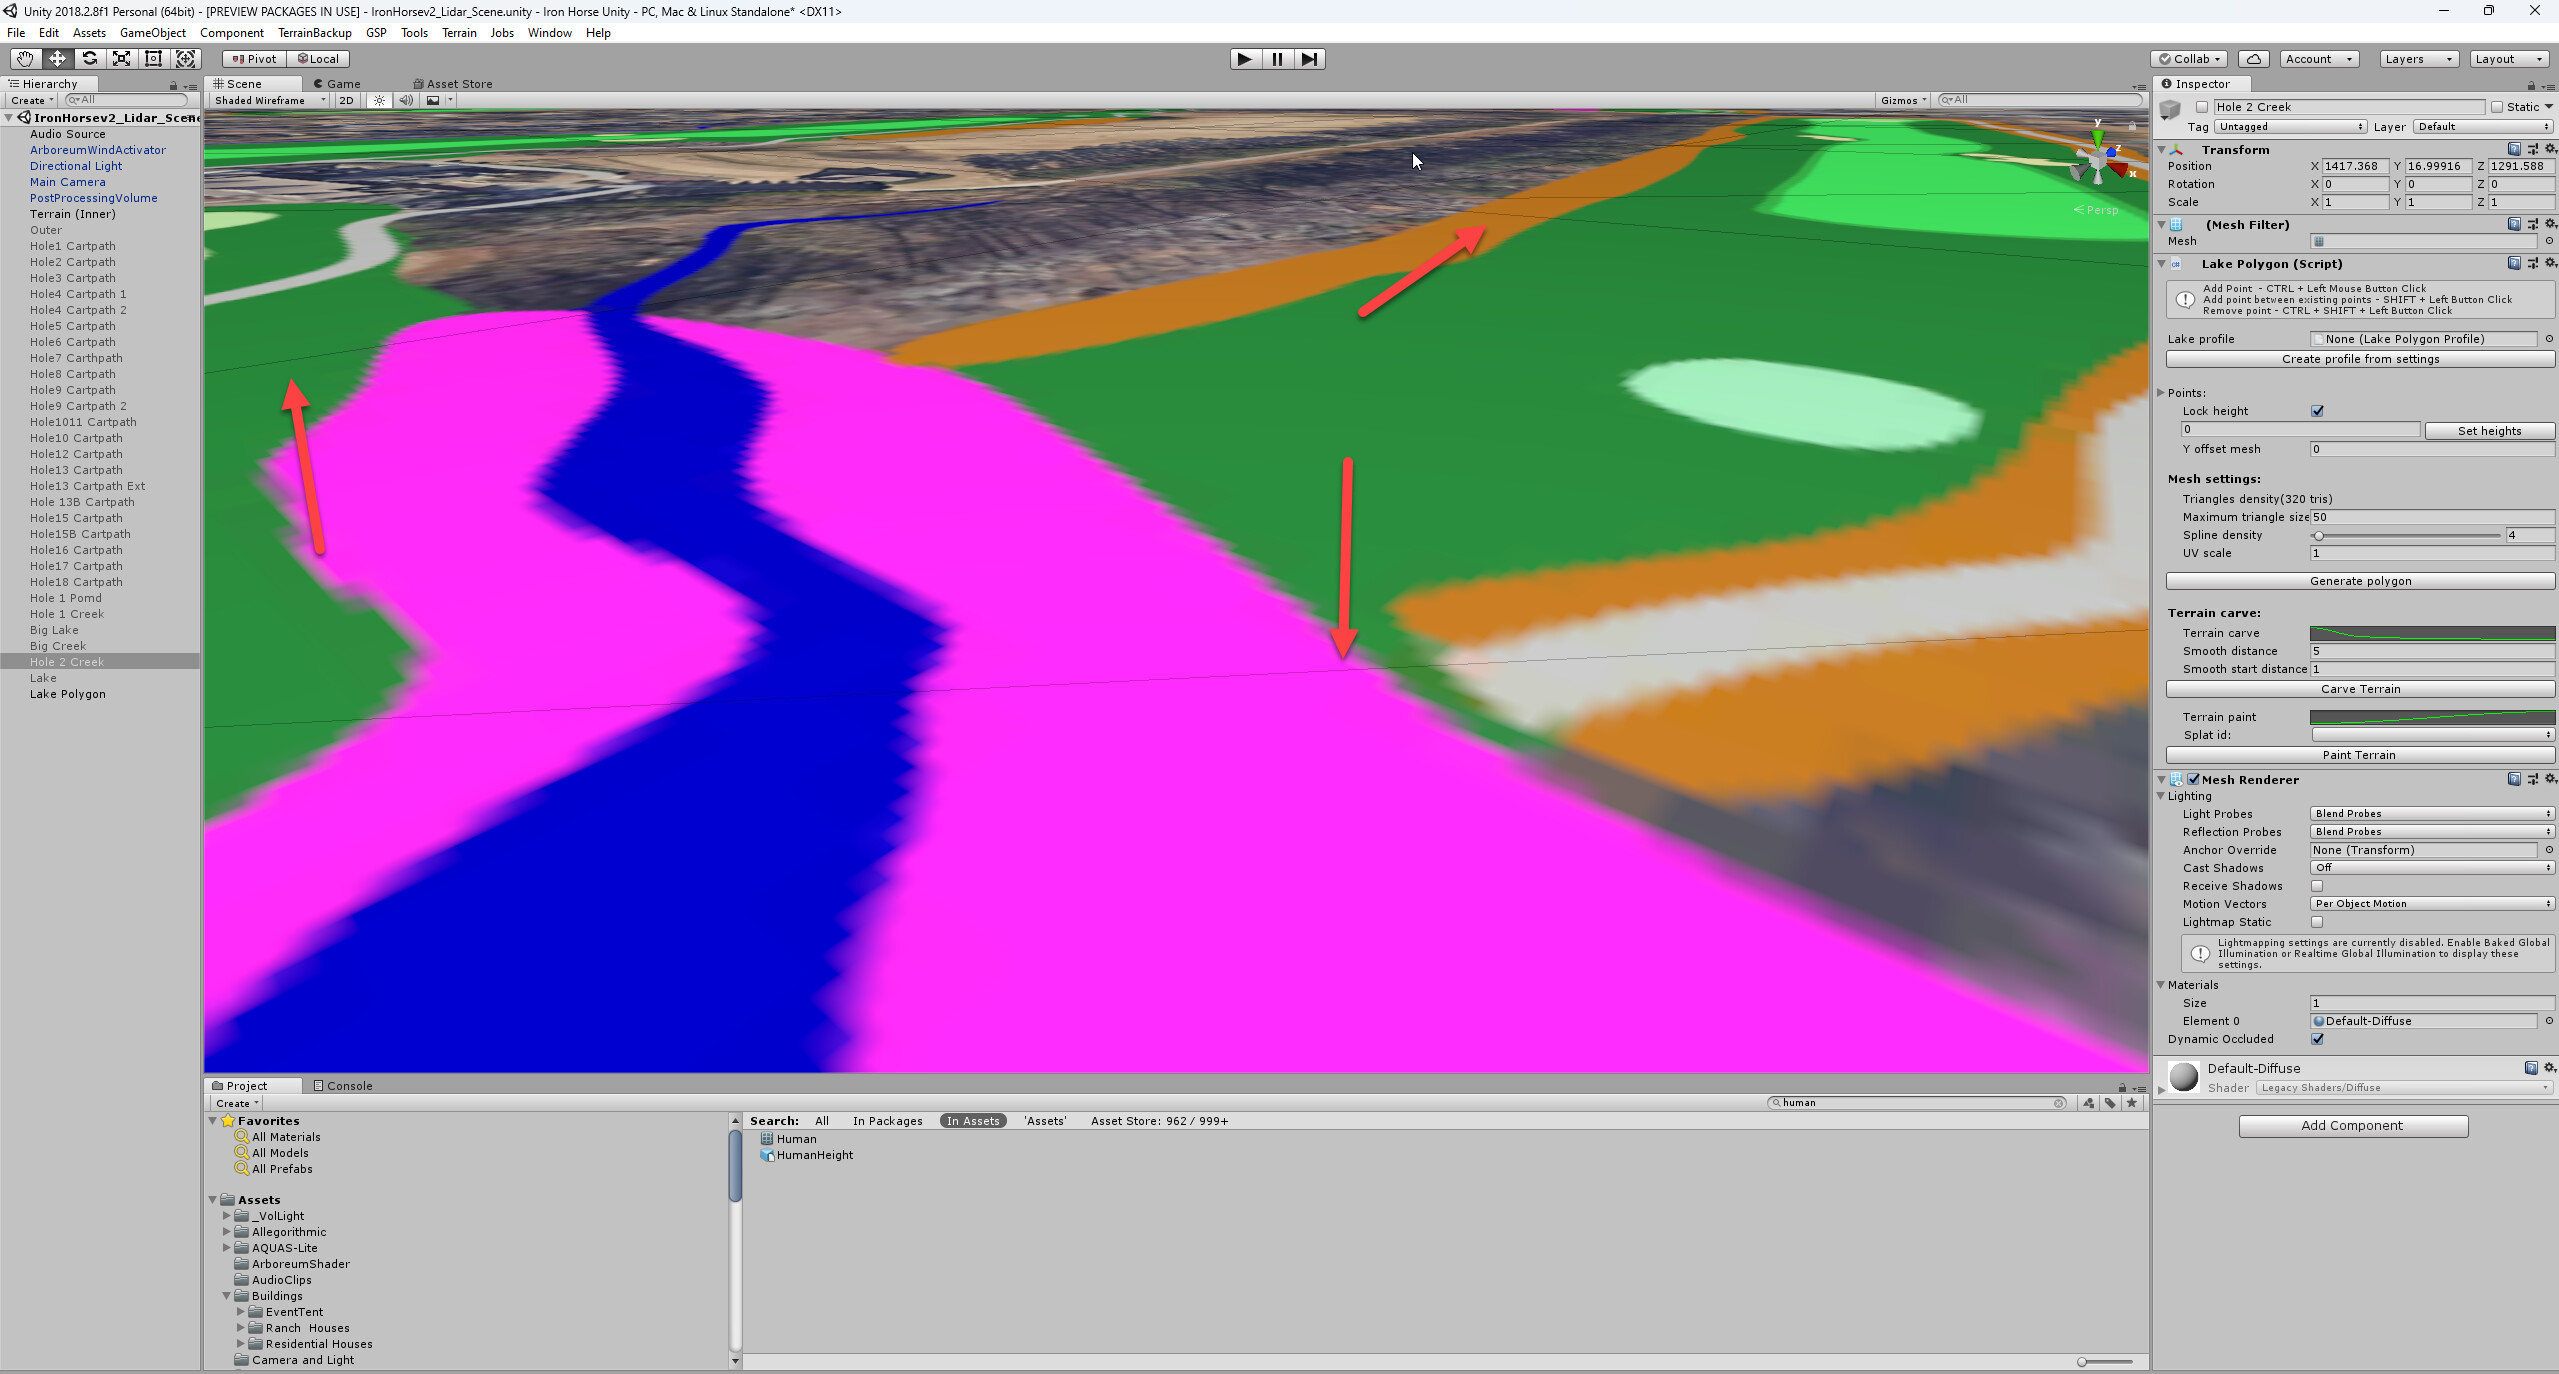The width and height of the screenshot is (2559, 1374).
Task: Uncheck the Lock height checkbox
Action: pyautogui.click(x=2319, y=410)
